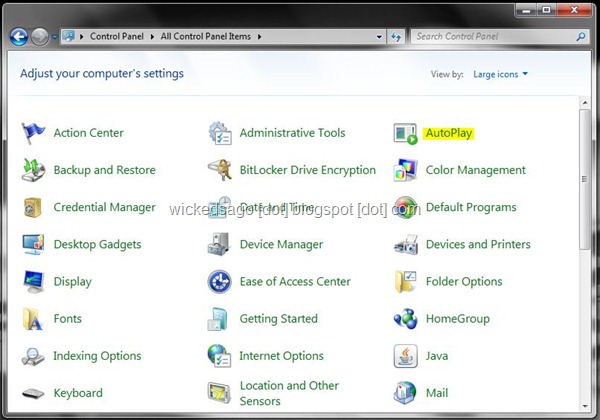
Task: Click the Keyboard icon
Action: [x=33, y=393]
